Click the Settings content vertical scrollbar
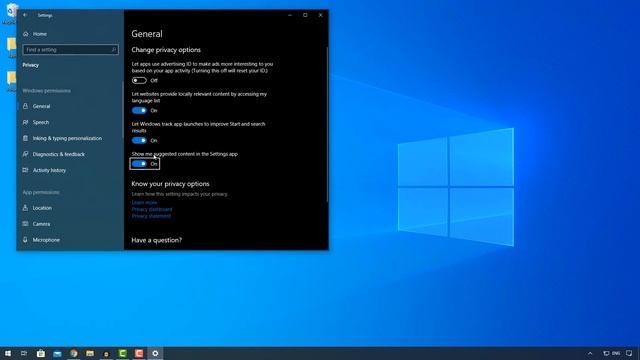The width and height of the screenshot is (640, 360). pos(327,124)
